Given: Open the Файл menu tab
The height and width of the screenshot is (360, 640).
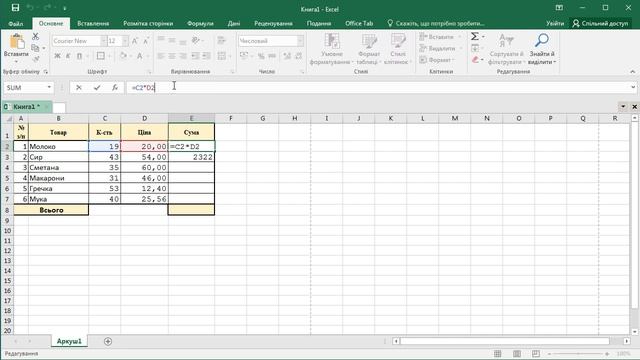Looking at the screenshot, I should point(16,23).
